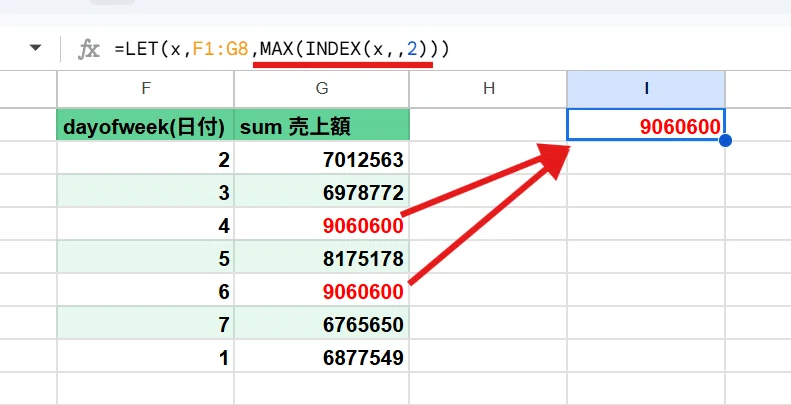The width and height of the screenshot is (791, 405).
Task: Select the cell with value 7012563
Action: click(322, 158)
